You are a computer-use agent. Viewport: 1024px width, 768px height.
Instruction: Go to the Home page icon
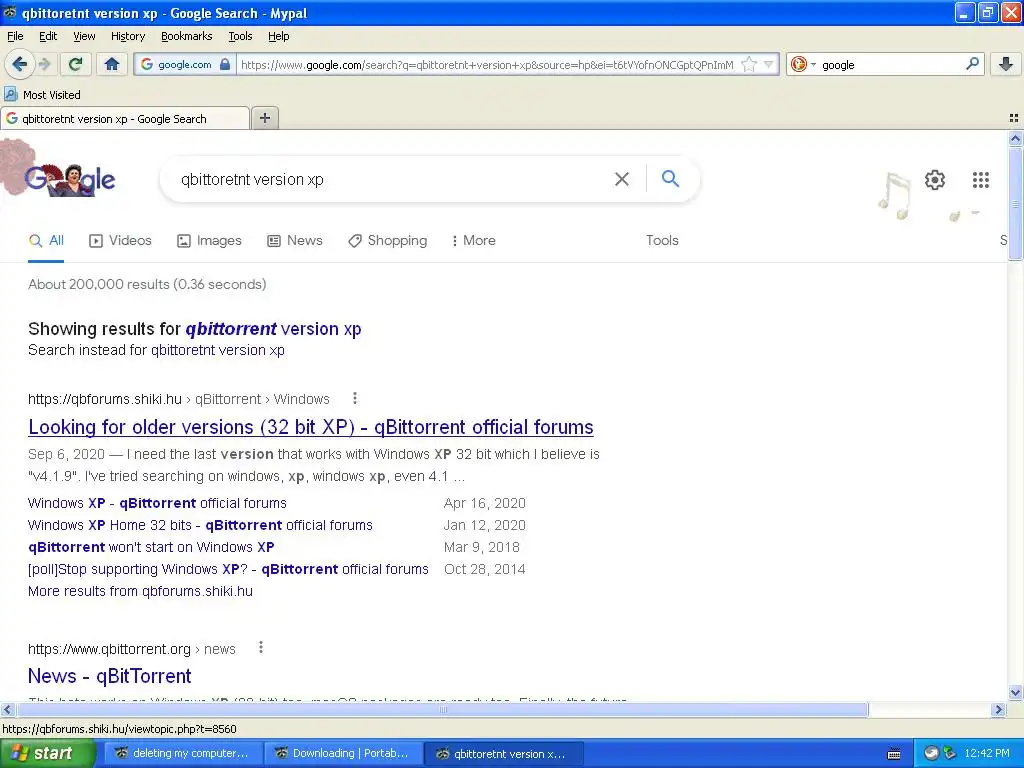click(112, 64)
